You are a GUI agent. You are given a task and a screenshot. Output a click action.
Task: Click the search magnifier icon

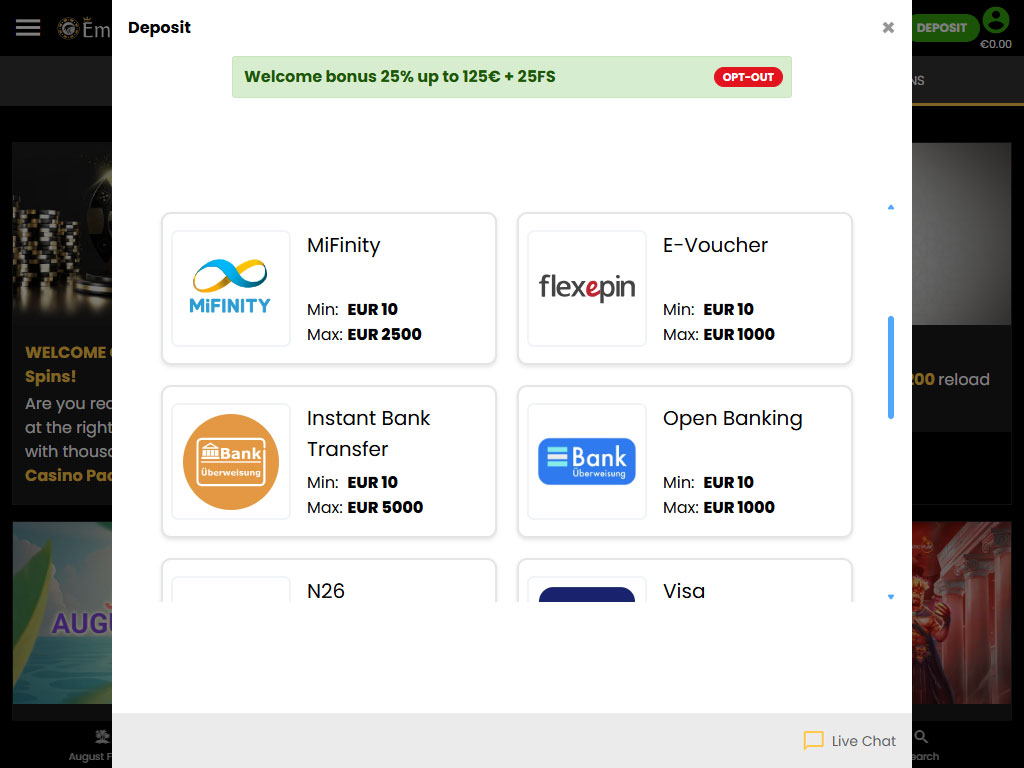(x=921, y=737)
